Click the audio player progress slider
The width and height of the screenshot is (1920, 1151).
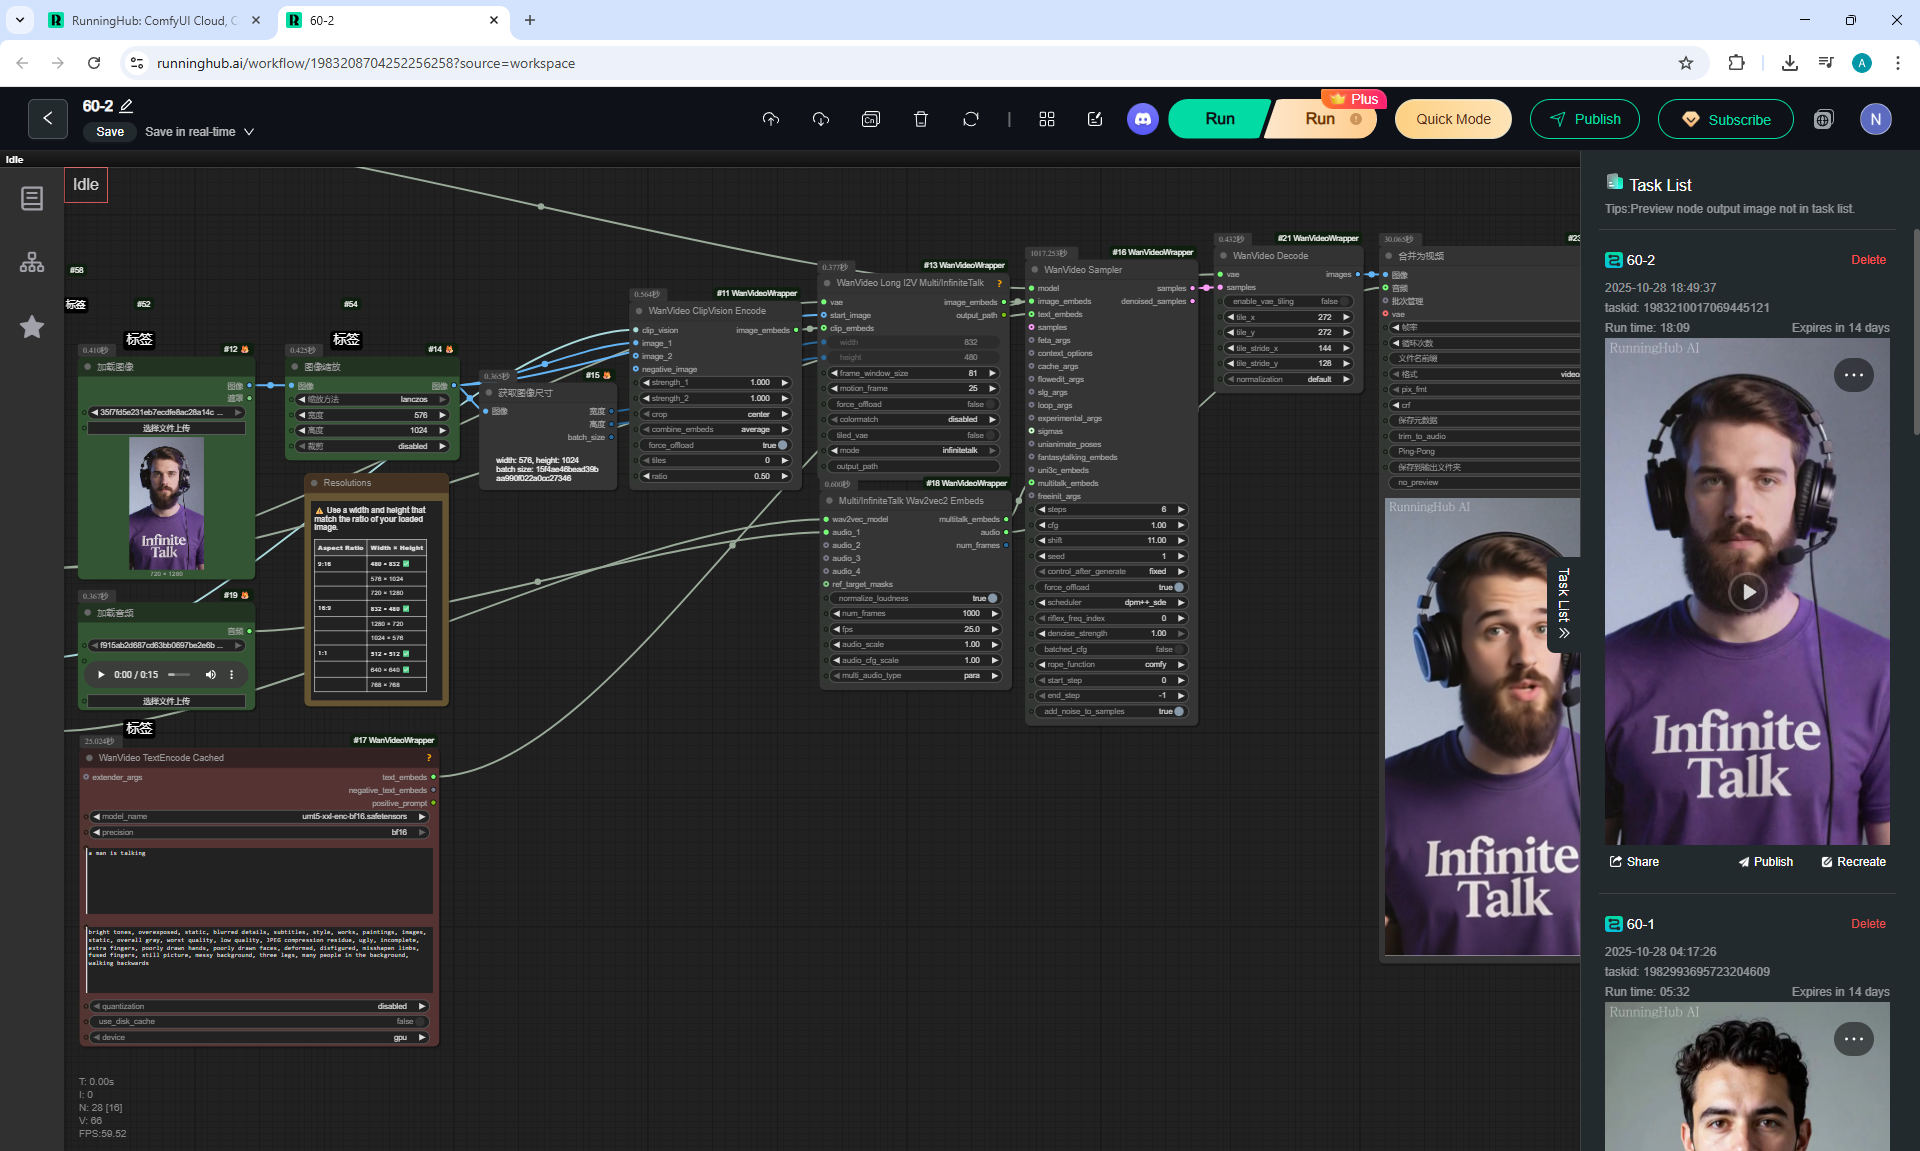[179, 675]
